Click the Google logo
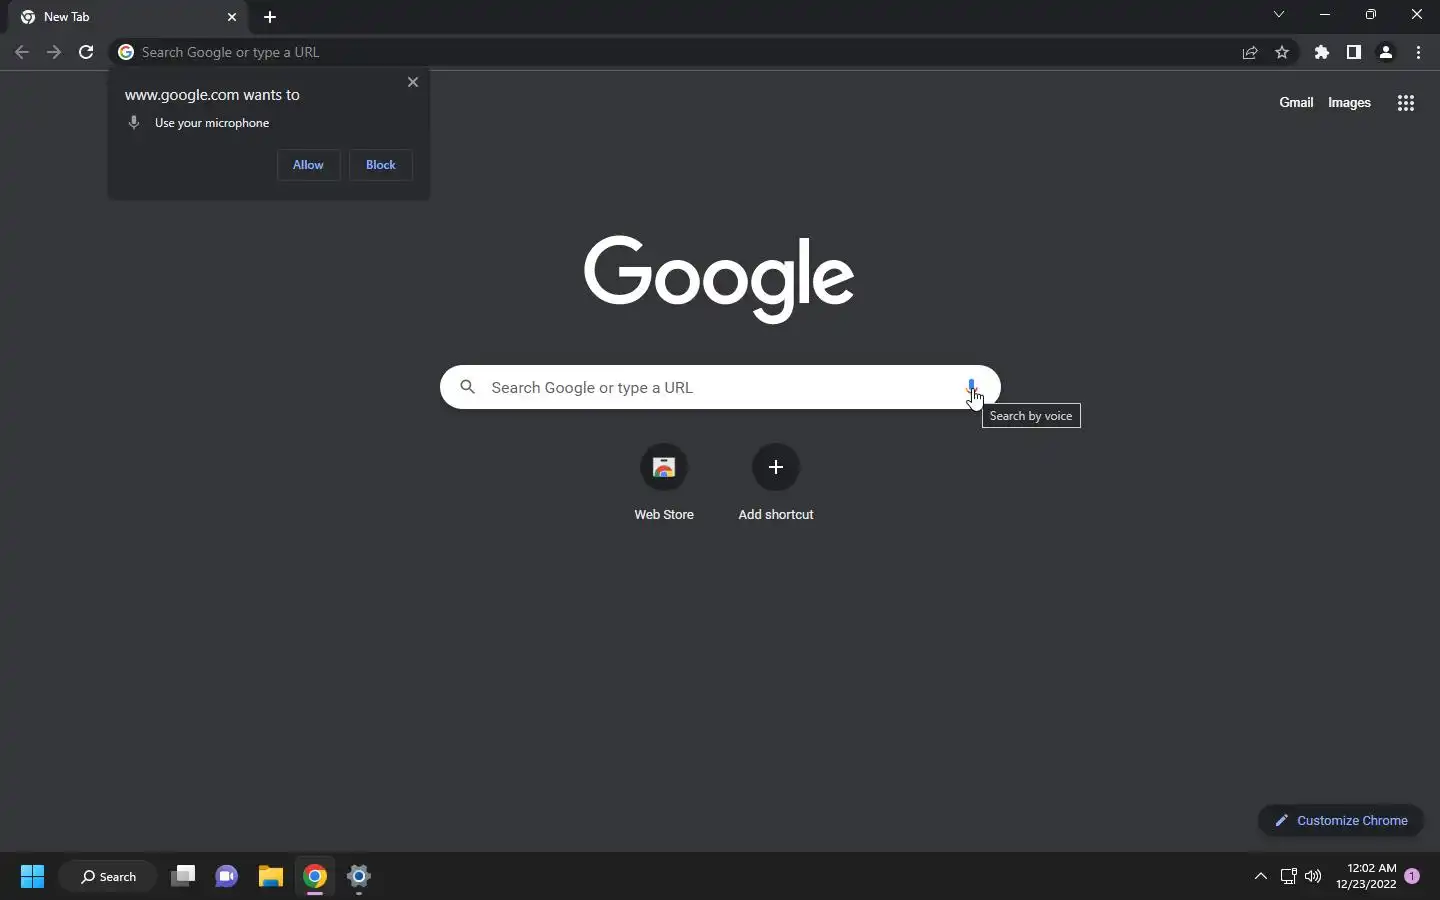The image size is (1440, 900). point(719,278)
